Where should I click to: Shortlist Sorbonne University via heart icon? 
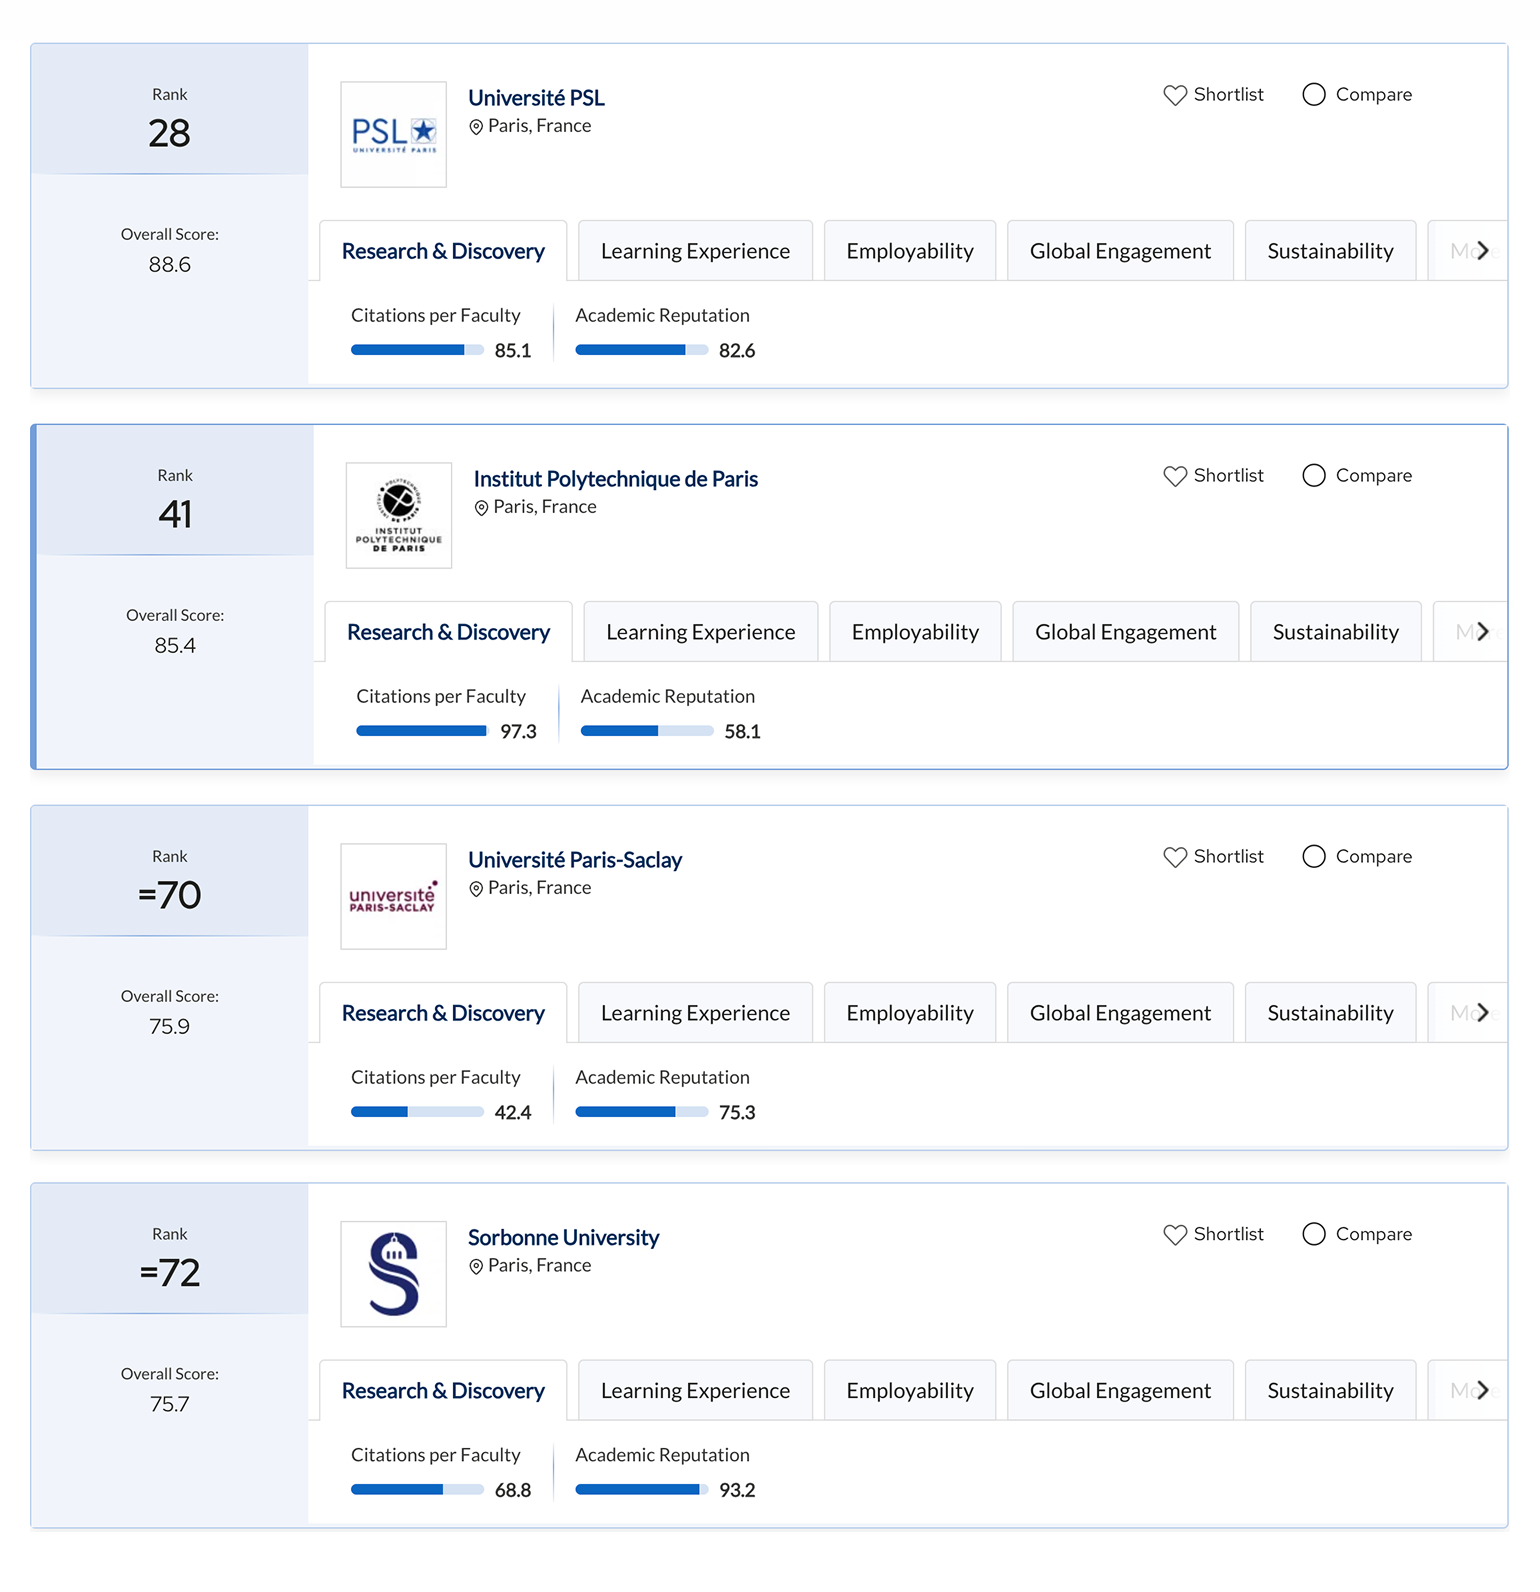coord(1175,1235)
